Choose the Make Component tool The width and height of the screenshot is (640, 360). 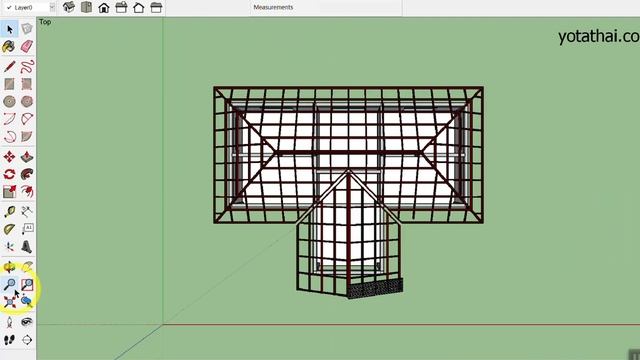point(27,29)
